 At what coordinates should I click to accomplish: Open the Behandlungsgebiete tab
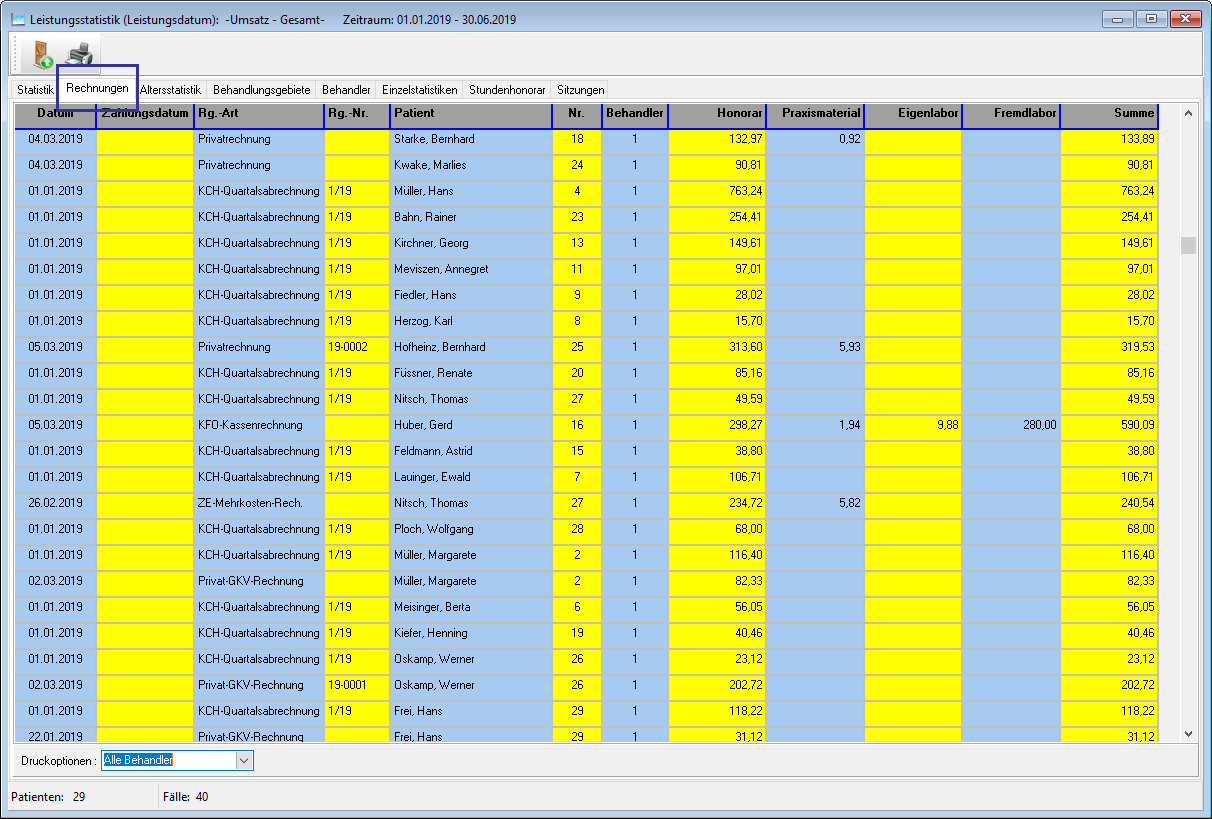tap(262, 90)
